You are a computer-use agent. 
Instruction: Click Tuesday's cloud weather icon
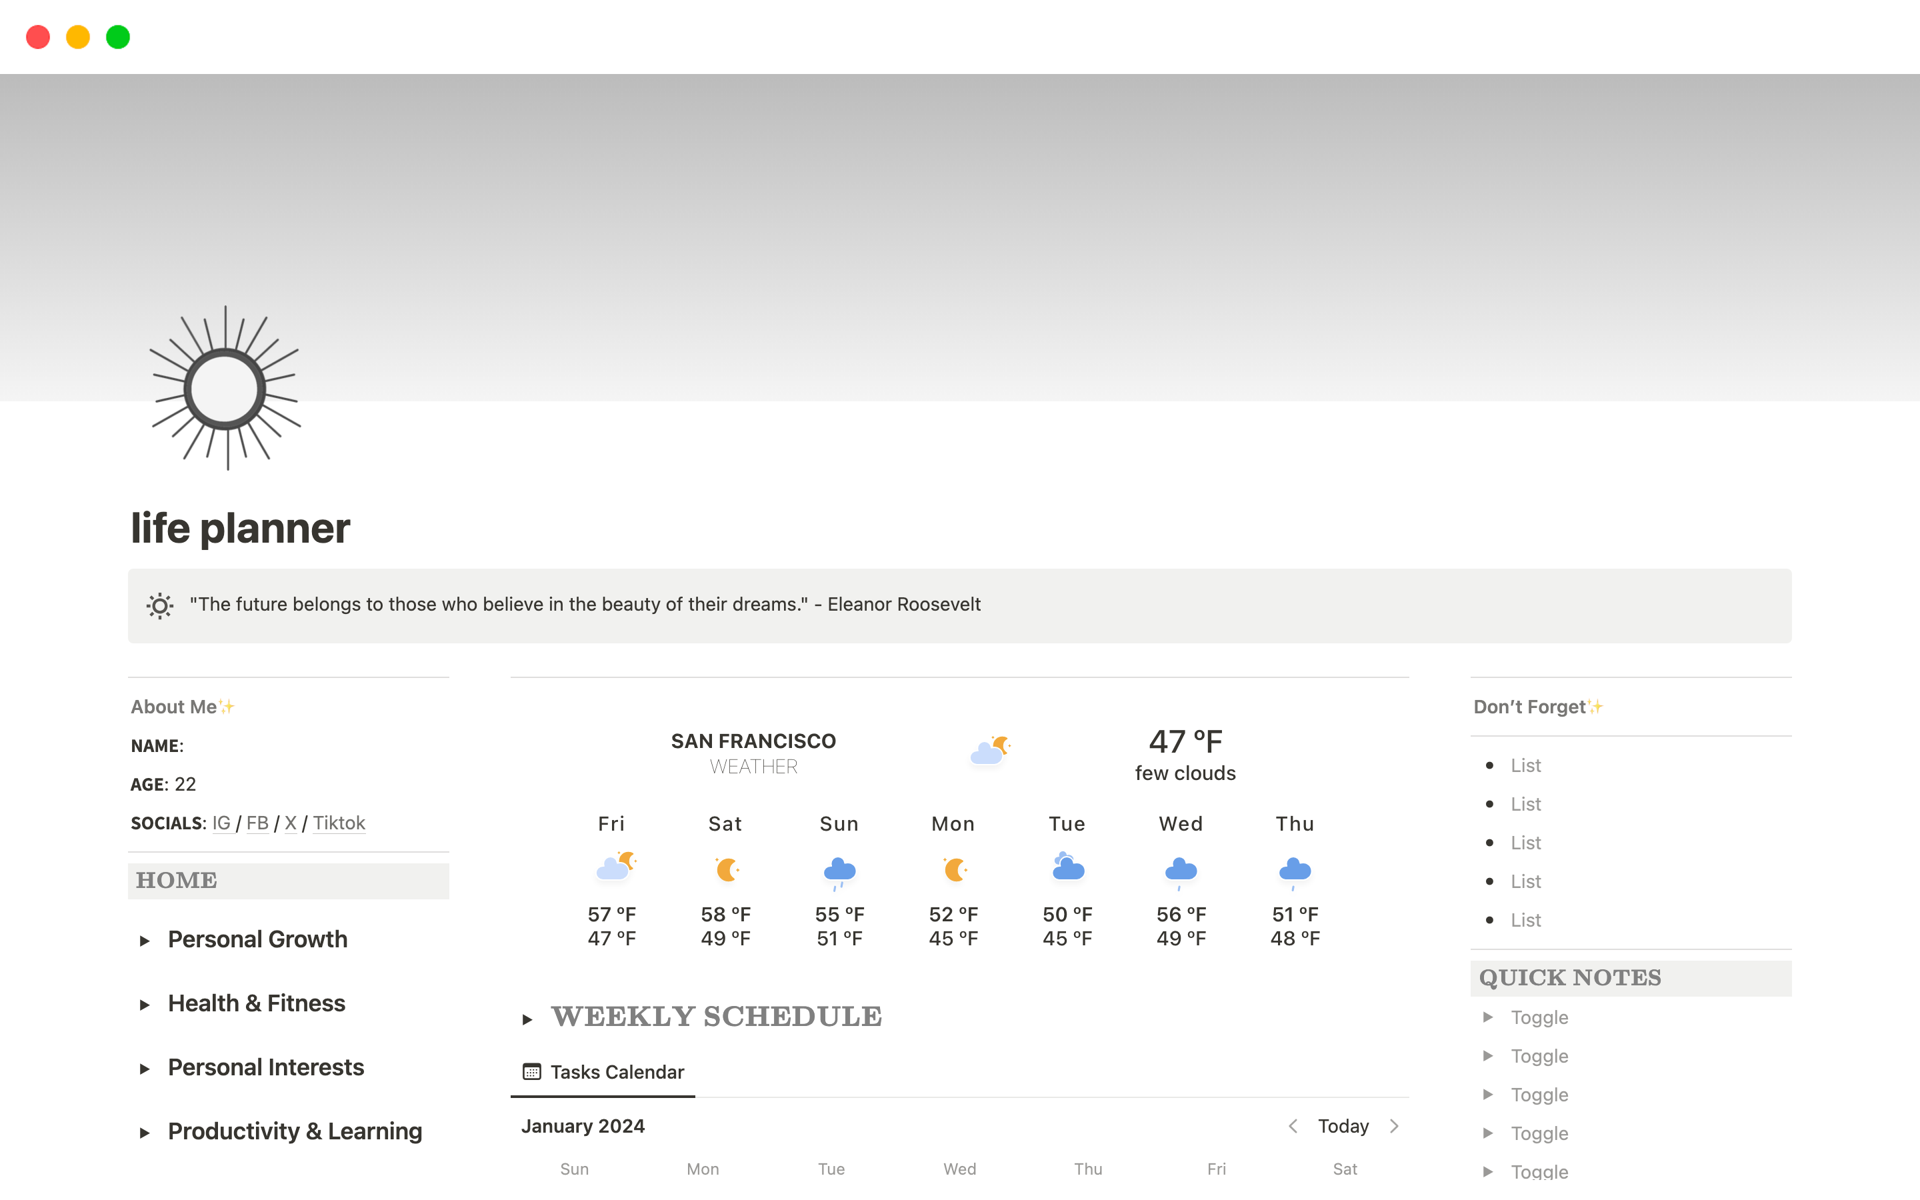[x=1068, y=866]
